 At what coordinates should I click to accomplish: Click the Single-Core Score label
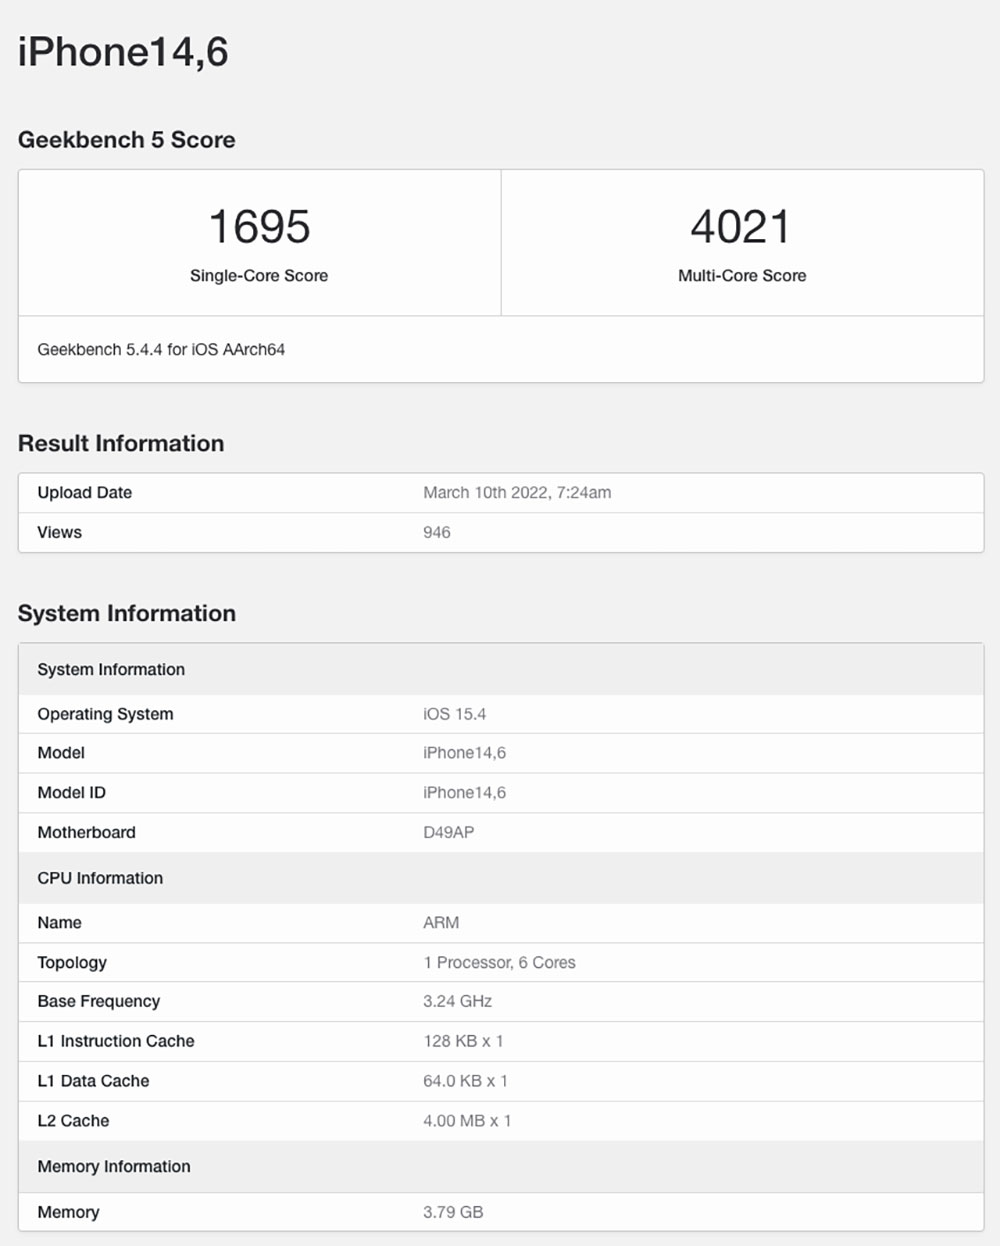[x=259, y=276]
